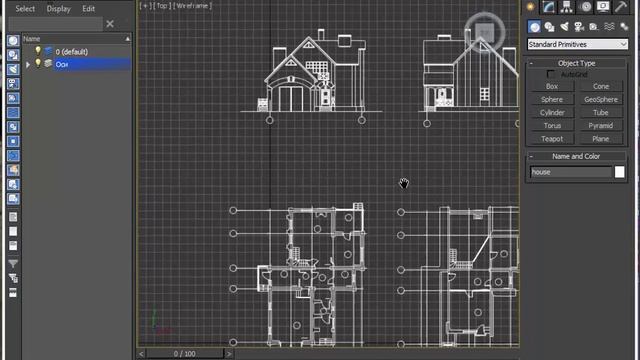Click the ViewCube in the viewport corner

point(484,32)
